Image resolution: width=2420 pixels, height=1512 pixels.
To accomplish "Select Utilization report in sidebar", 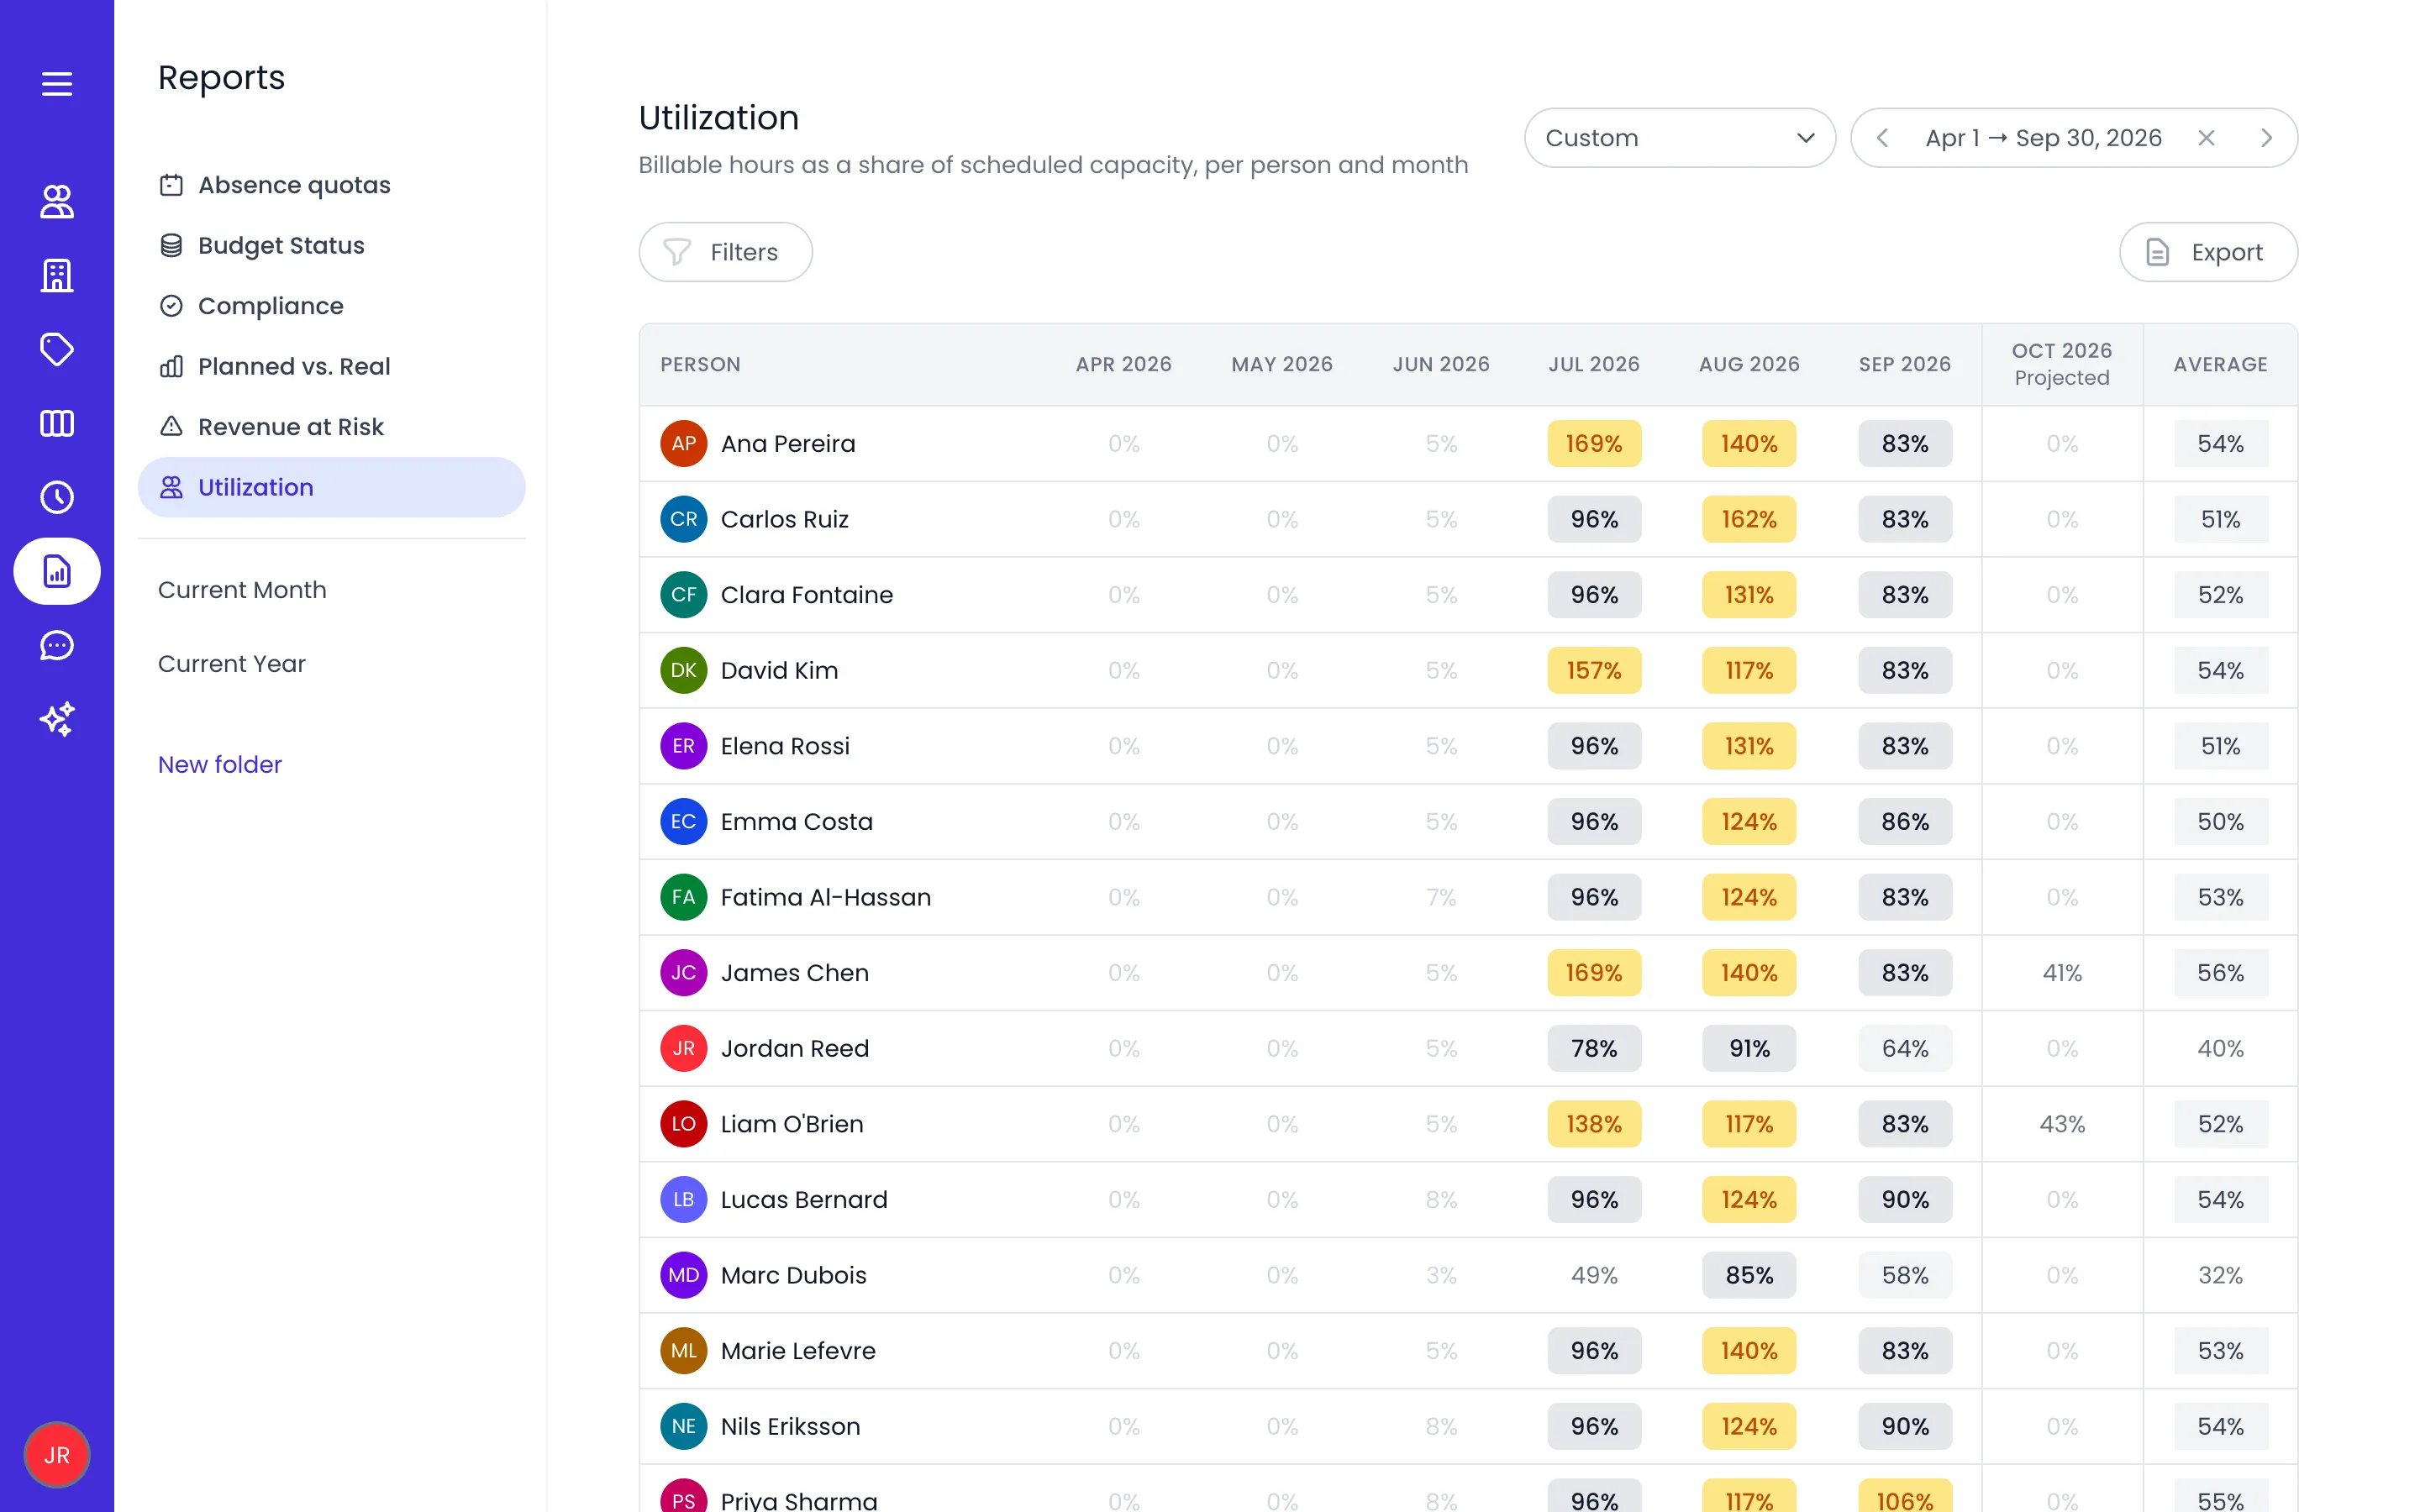I will [332, 488].
